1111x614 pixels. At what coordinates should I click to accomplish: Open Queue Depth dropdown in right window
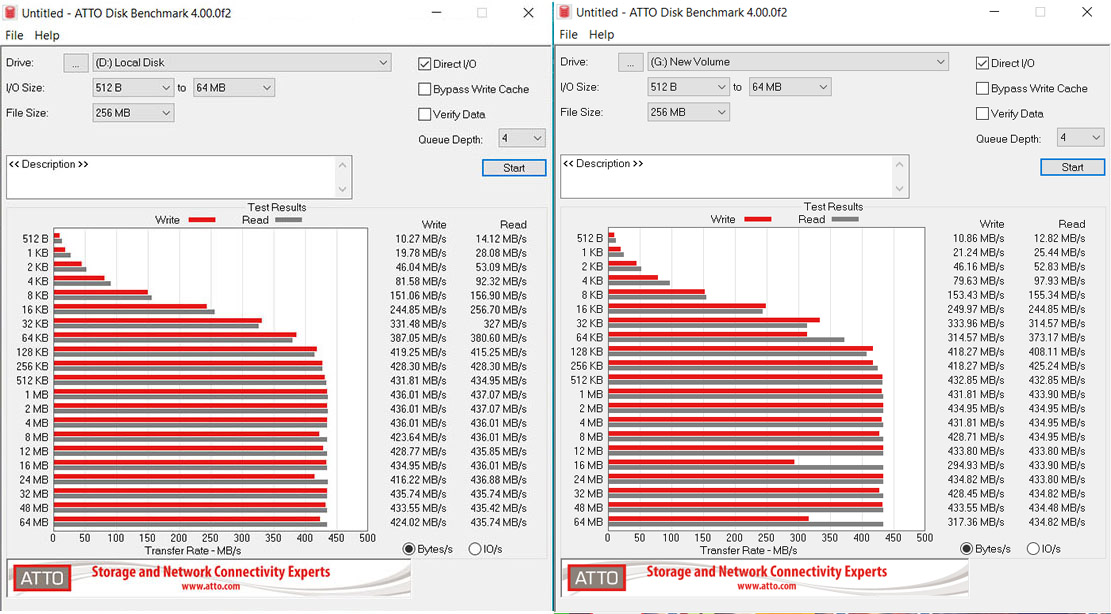pyautogui.click(x=1080, y=137)
